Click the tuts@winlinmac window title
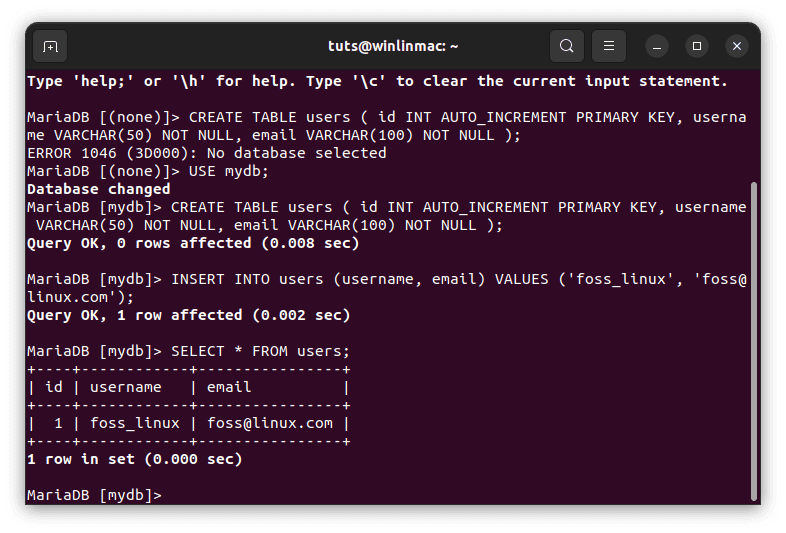 pyautogui.click(x=393, y=47)
